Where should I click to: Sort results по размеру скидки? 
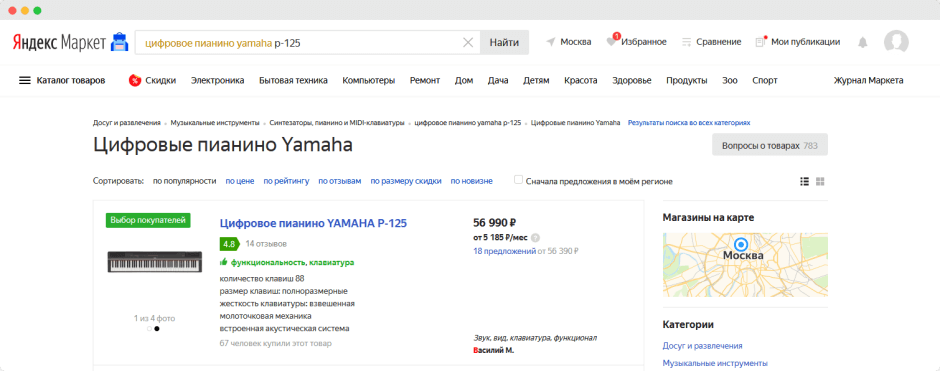point(406,181)
